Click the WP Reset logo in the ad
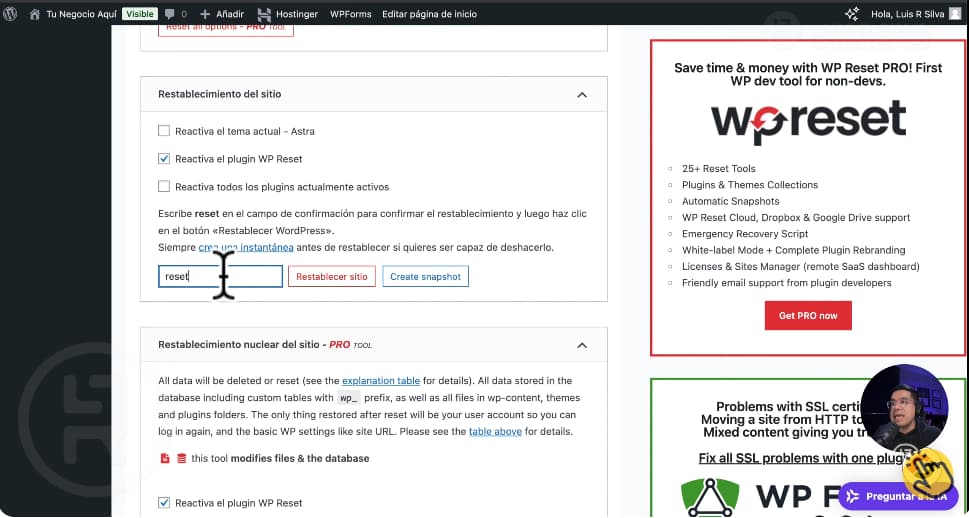The width and height of the screenshot is (969, 518). [x=808, y=122]
